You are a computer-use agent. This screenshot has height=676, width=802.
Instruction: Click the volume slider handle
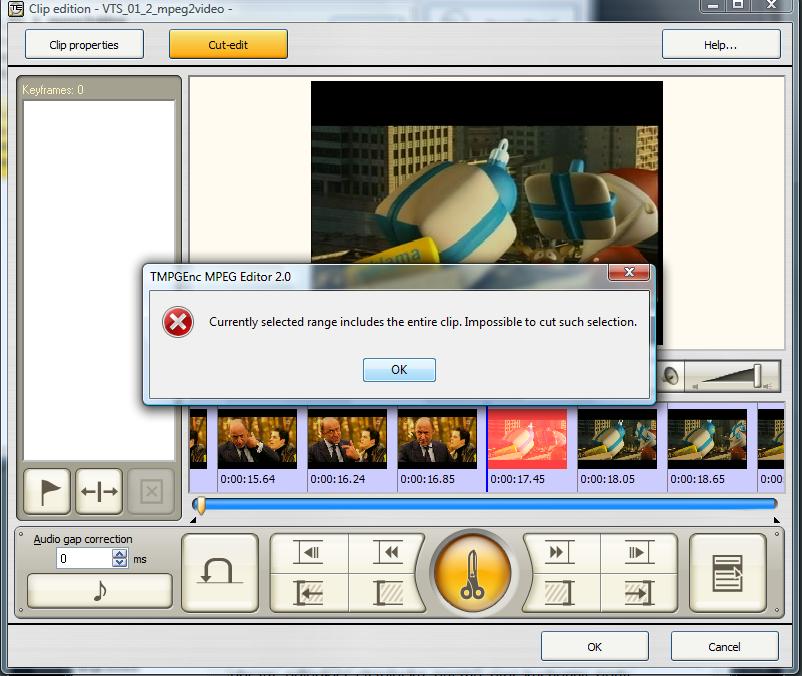point(758,376)
